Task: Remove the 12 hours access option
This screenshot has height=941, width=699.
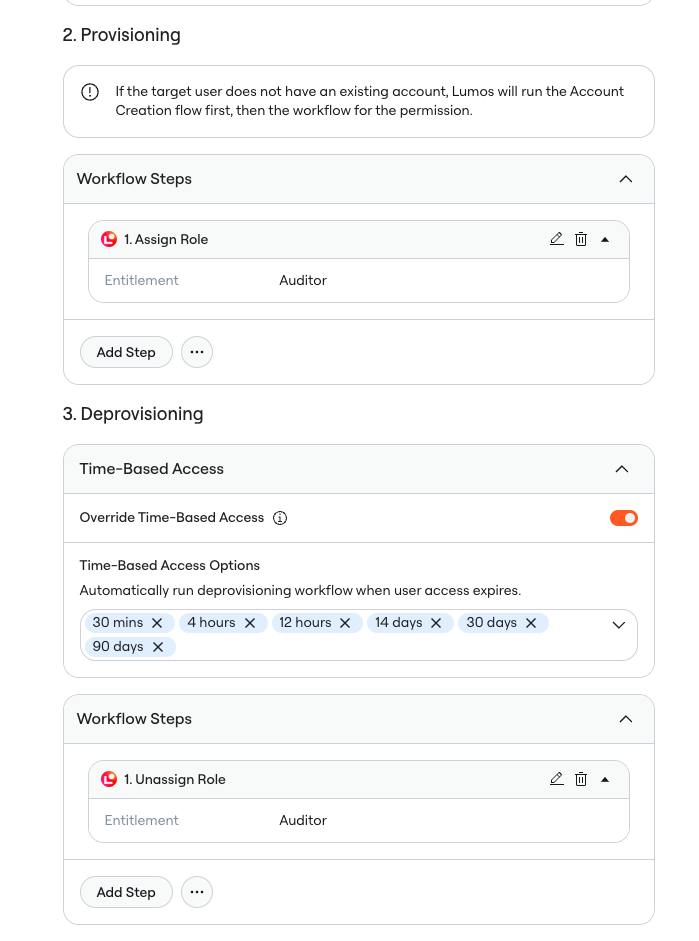Action: [x=345, y=623]
